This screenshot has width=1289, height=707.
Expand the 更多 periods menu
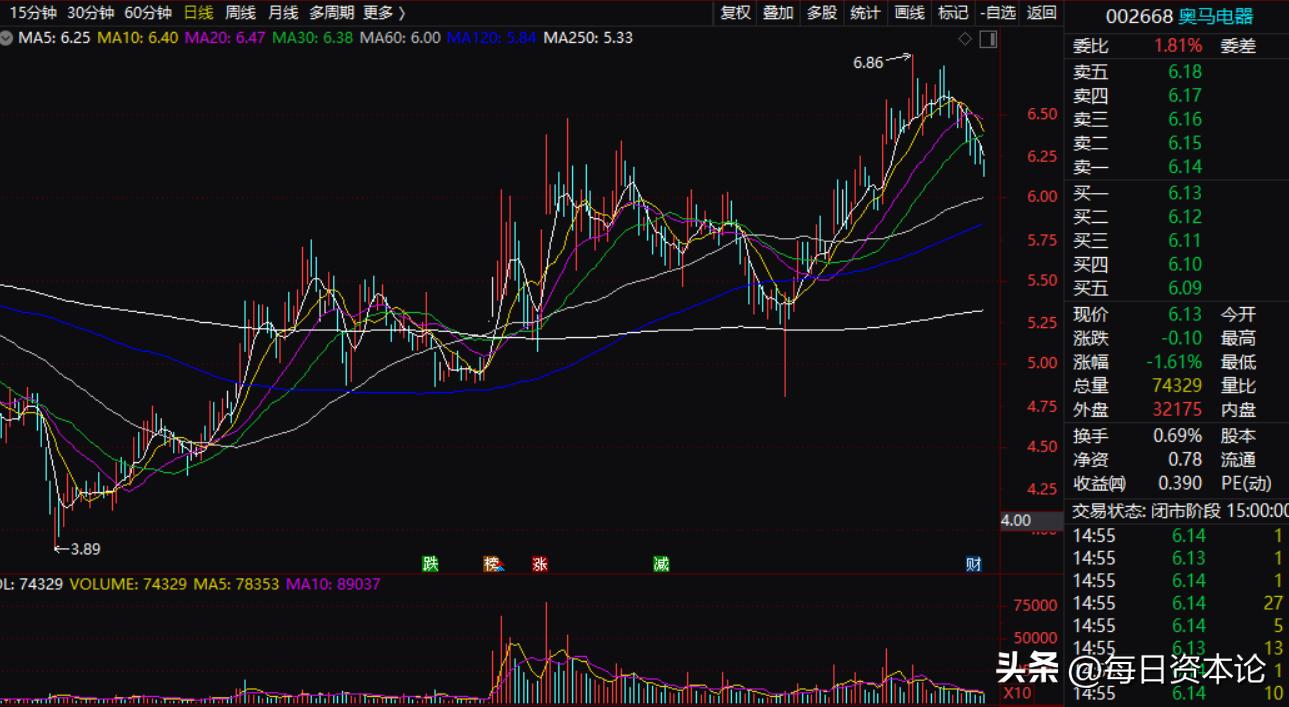point(384,13)
